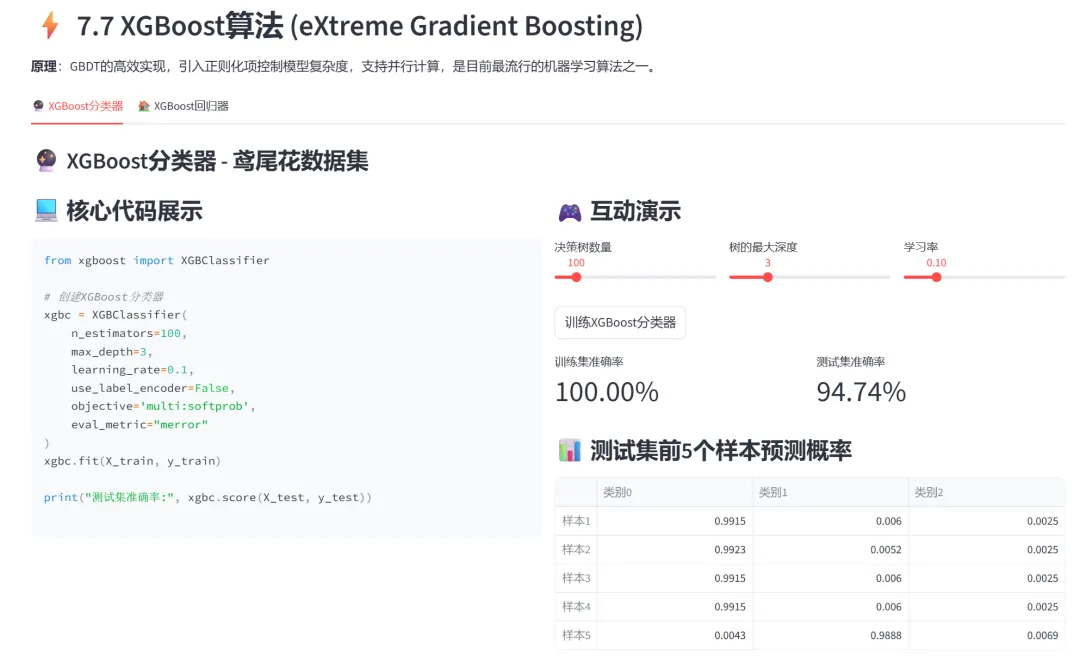1080x656 pixels.
Task: Click the from xgboost import XGBClassifier line
Action: 156,260
